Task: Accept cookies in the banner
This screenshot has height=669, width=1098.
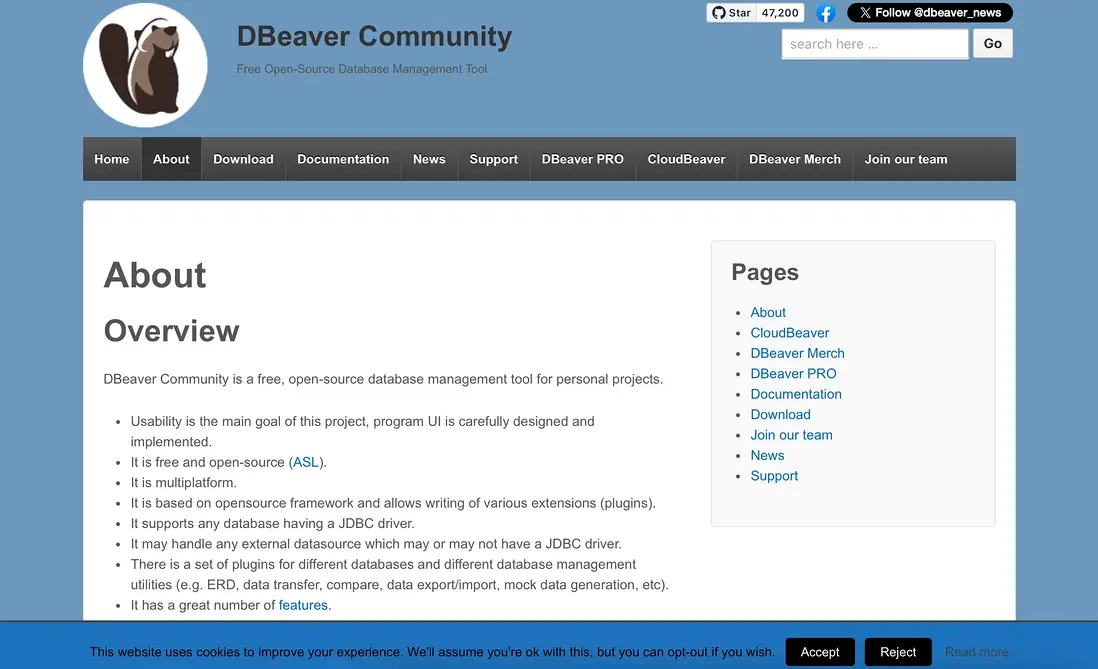Action: (820, 651)
